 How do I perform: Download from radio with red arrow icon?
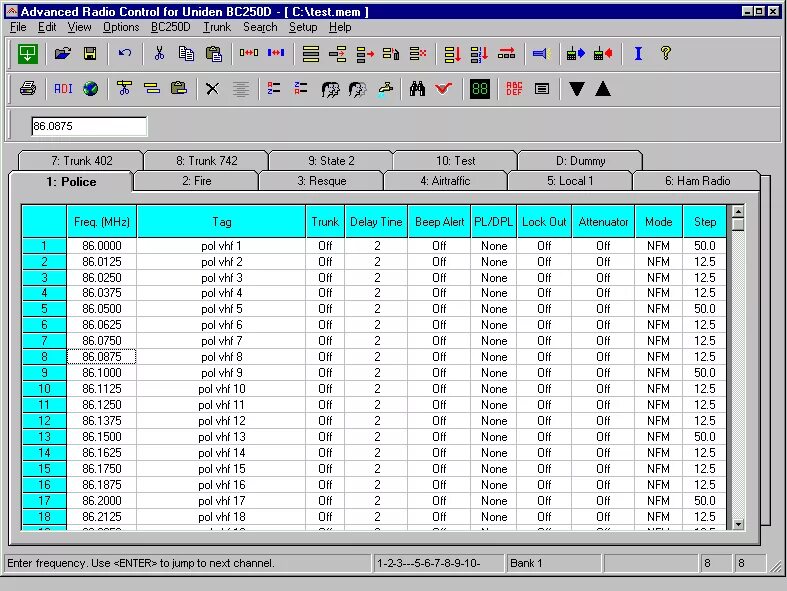point(603,53)
